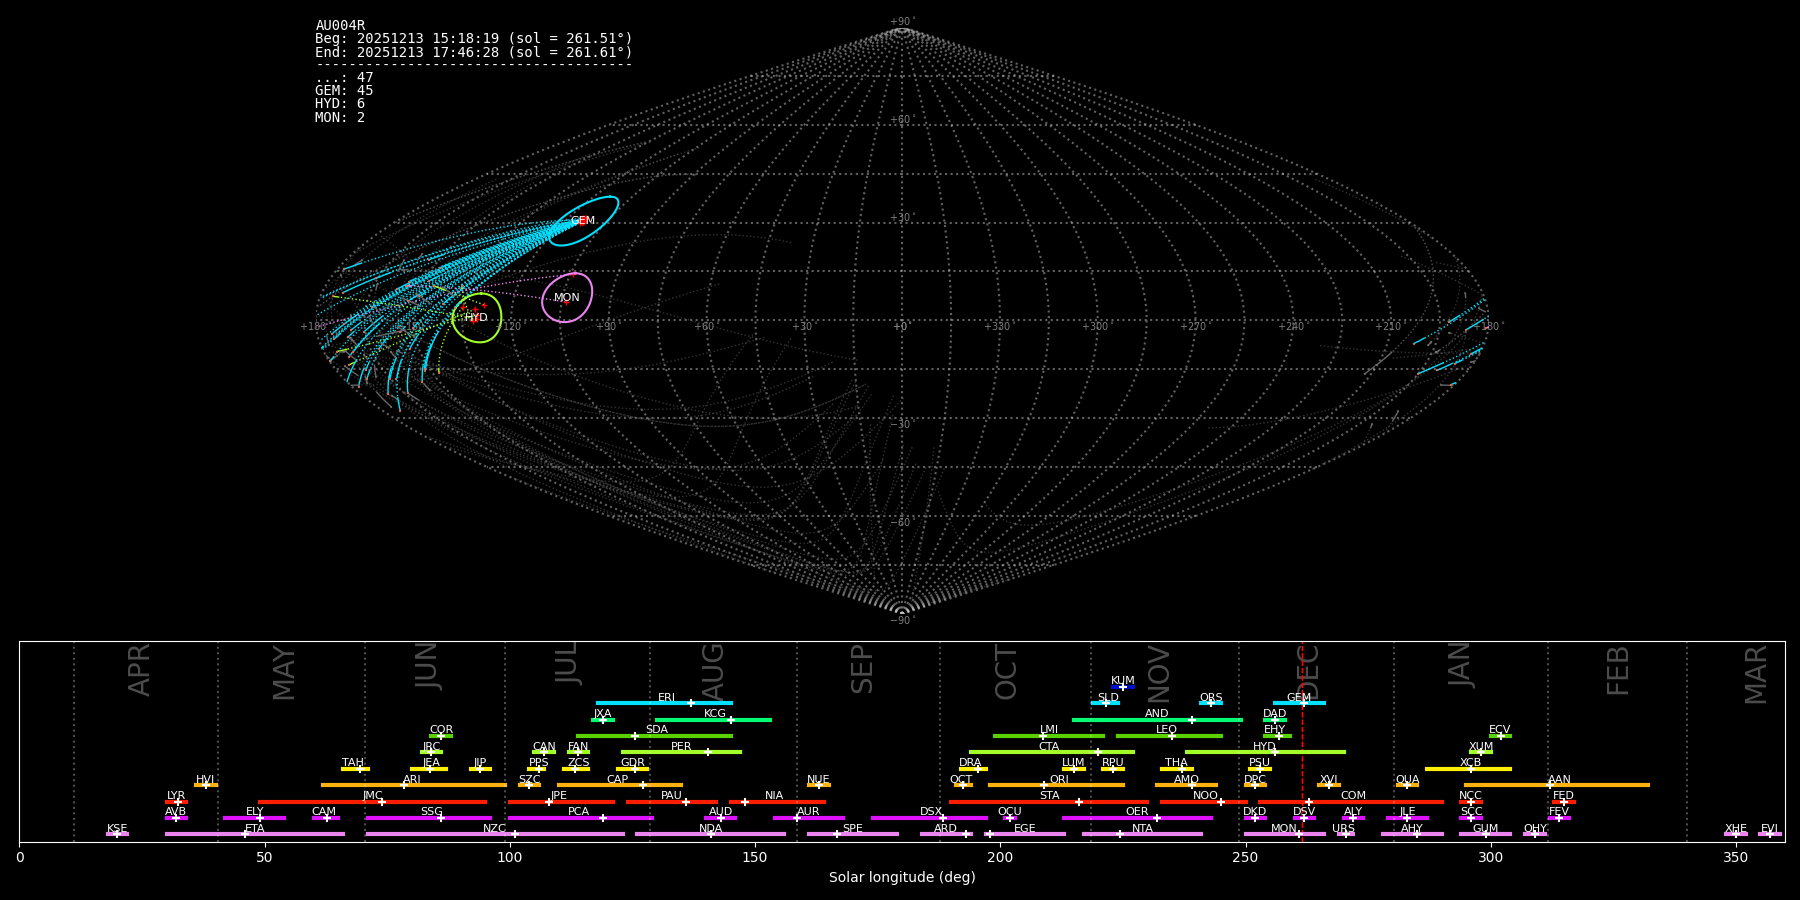Click the KSE shower label in timeline
Image resolution: width=1800 pixels, height=900 pixels.
(117, 829)
